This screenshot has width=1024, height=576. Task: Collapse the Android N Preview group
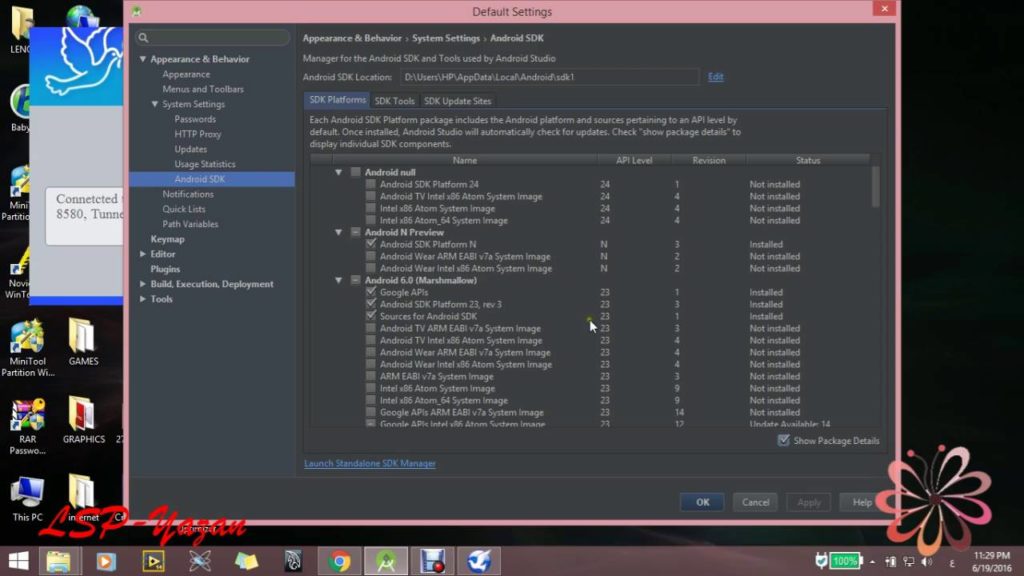[x=338, y=232]
